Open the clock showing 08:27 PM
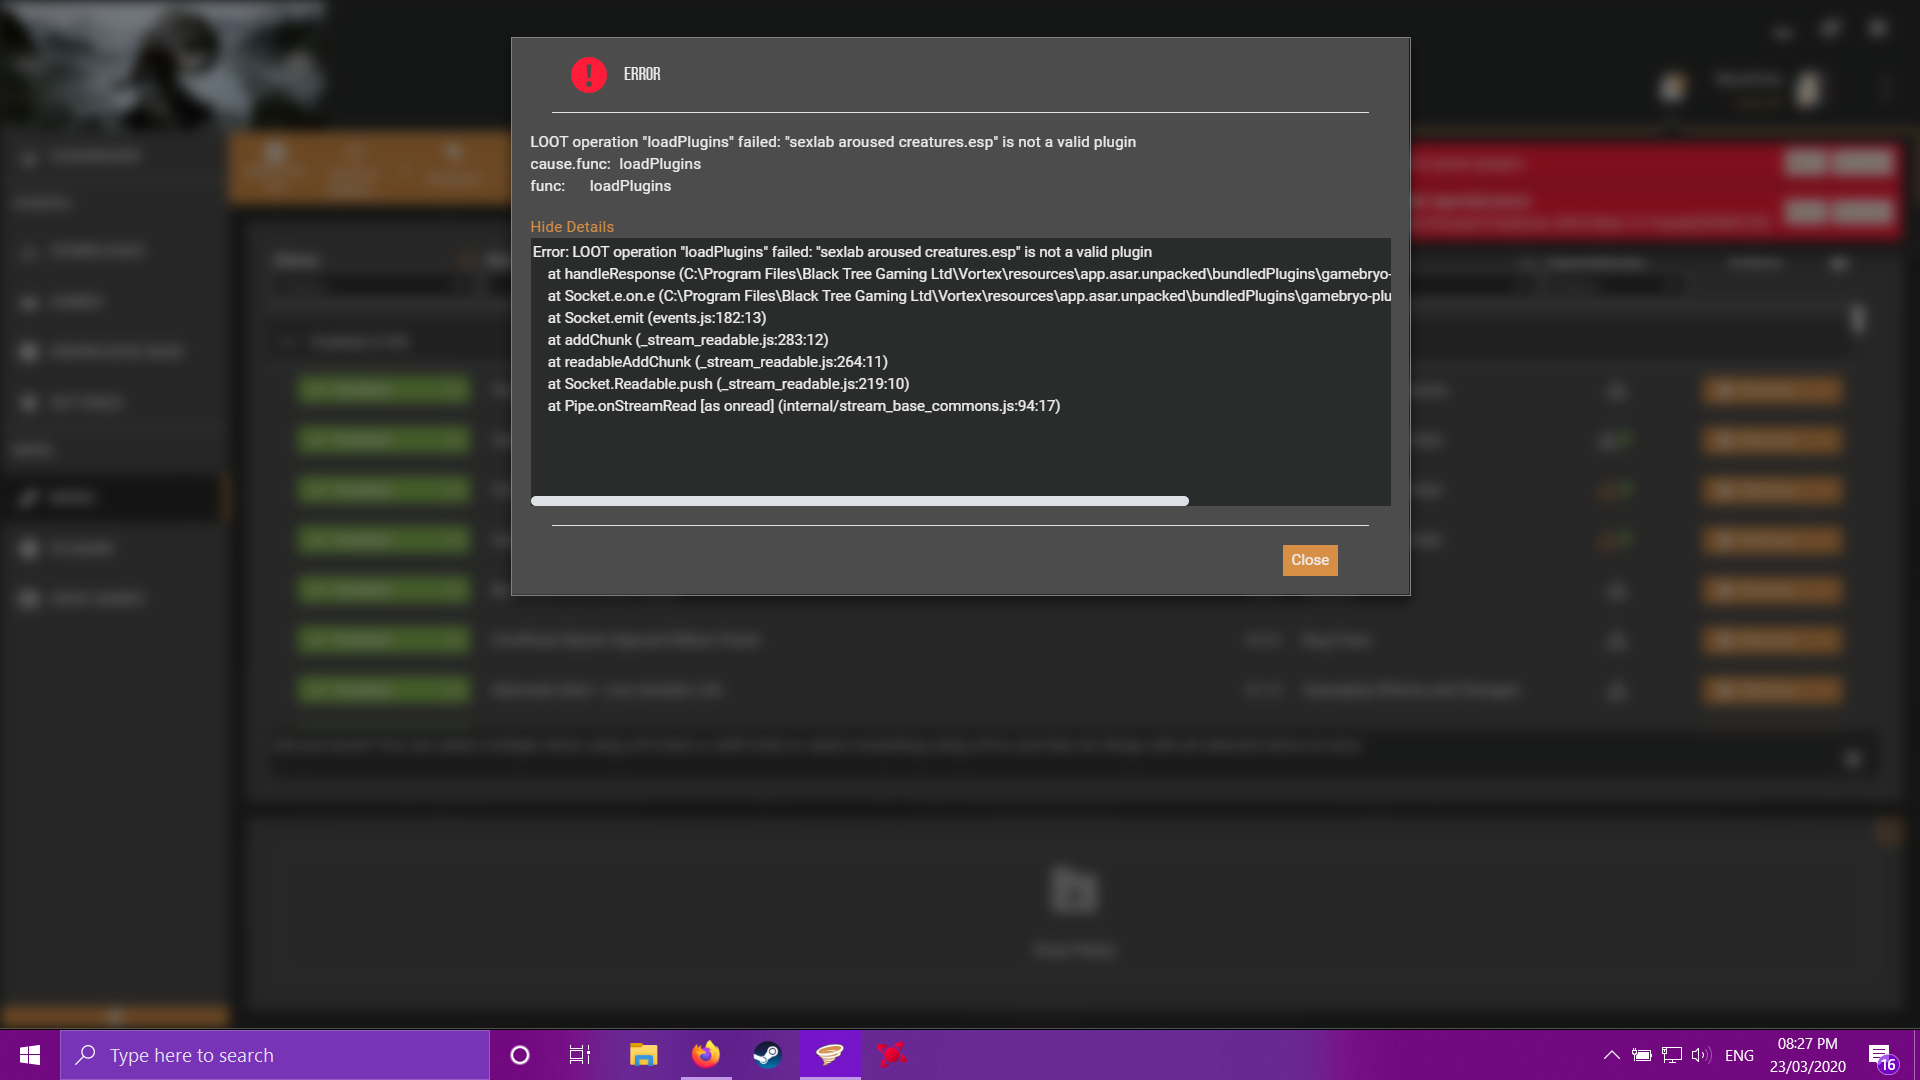 pos(1808,1055)
